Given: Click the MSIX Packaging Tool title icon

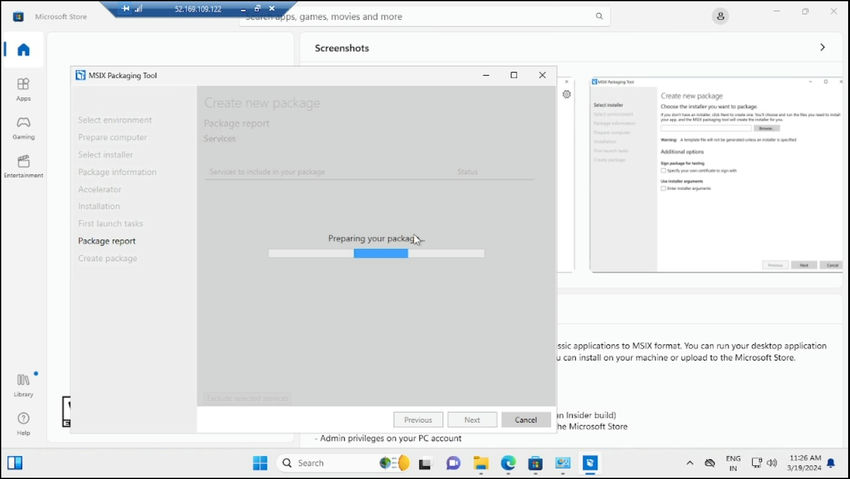Looking at the screenshot, I should click(81, 75).
